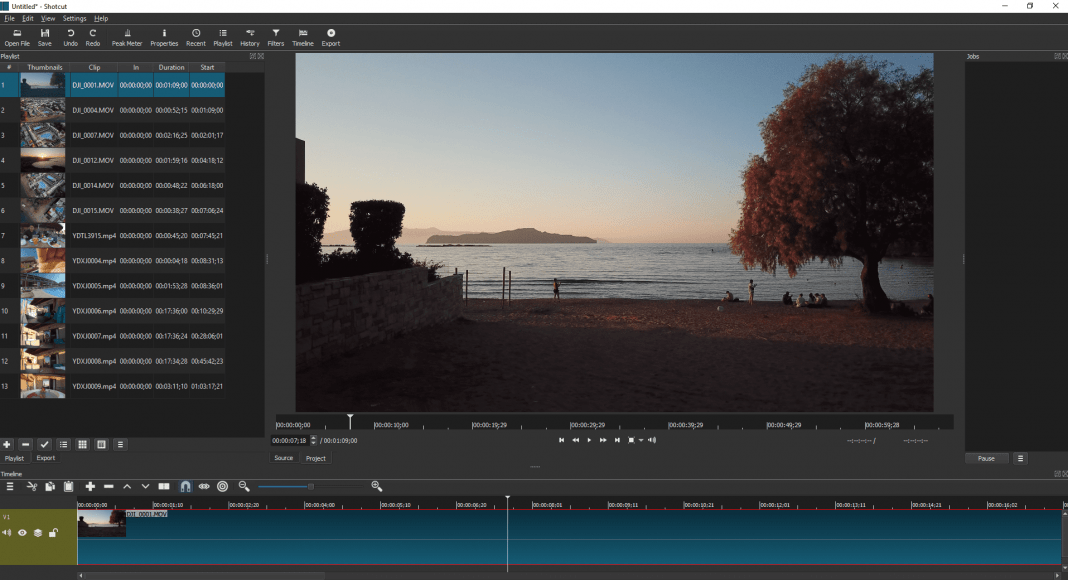Open the Export panel from the toolbar
The width and height of the screenshot is (1068, 580).
point(331,37)
